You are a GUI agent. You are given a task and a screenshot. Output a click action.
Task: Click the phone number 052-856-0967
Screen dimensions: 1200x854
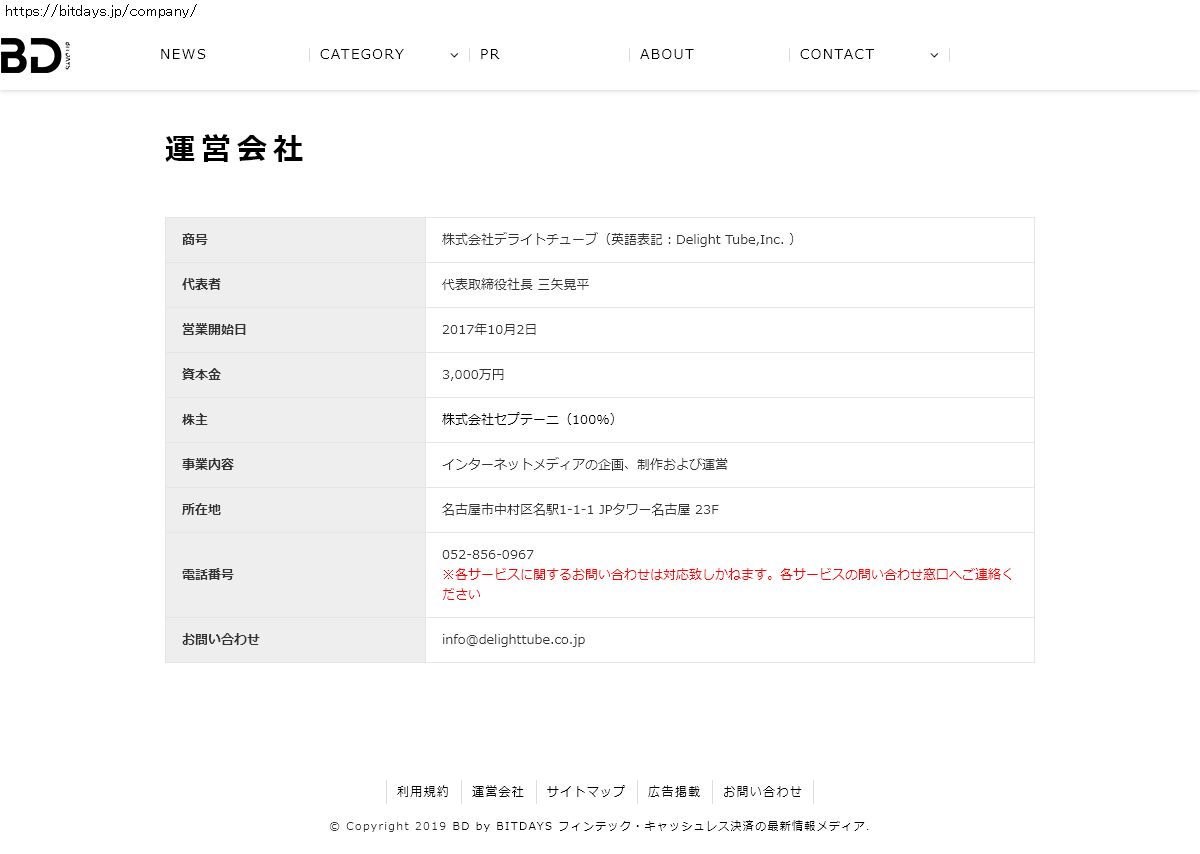point(488,555)
